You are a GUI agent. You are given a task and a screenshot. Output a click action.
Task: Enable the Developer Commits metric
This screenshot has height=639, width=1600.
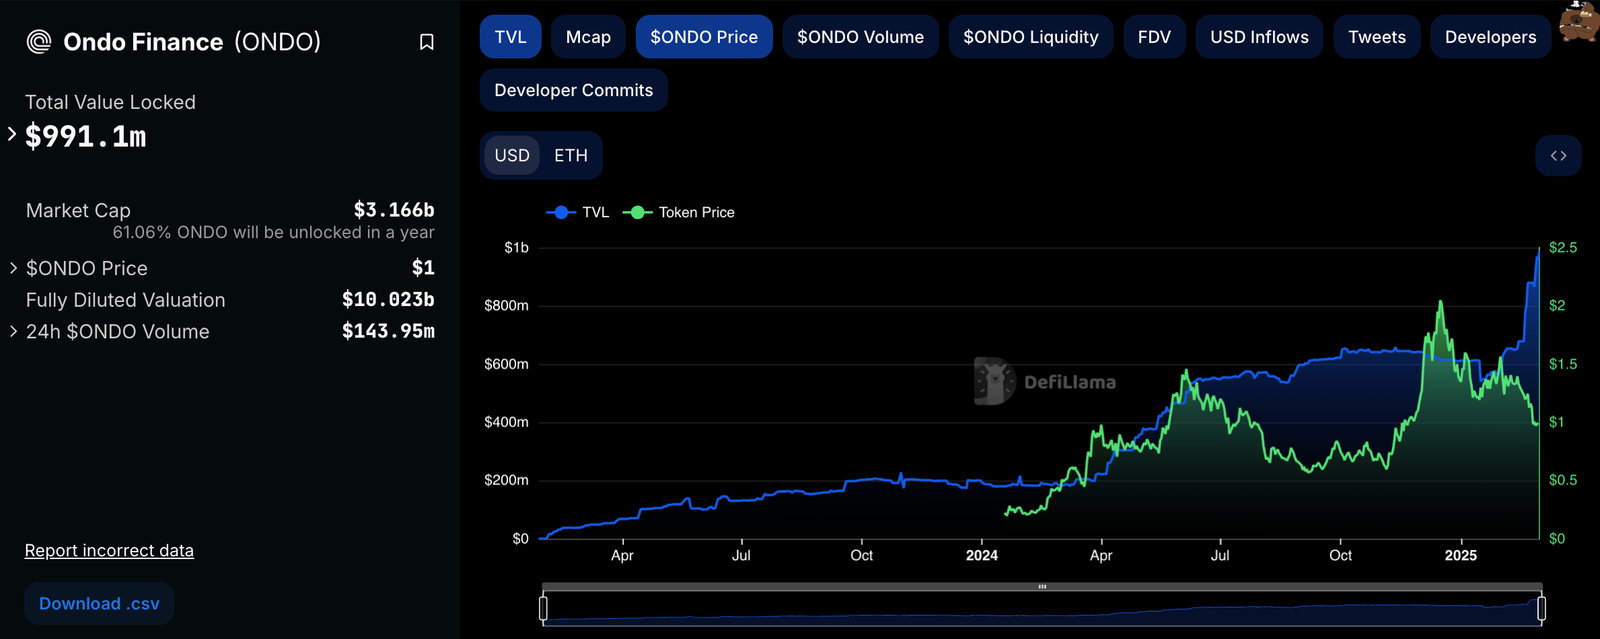pyautogui.click(x=573, y=90)
